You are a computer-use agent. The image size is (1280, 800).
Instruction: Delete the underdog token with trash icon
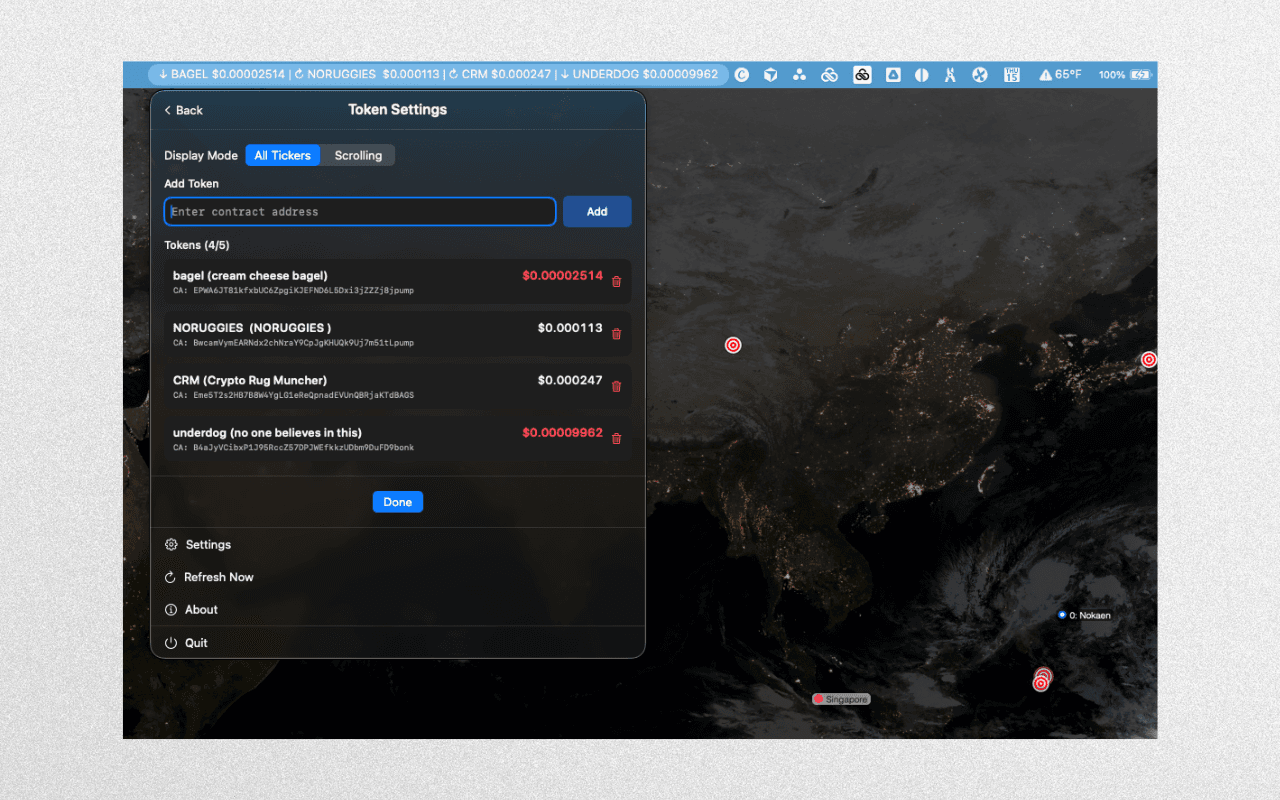617,439
